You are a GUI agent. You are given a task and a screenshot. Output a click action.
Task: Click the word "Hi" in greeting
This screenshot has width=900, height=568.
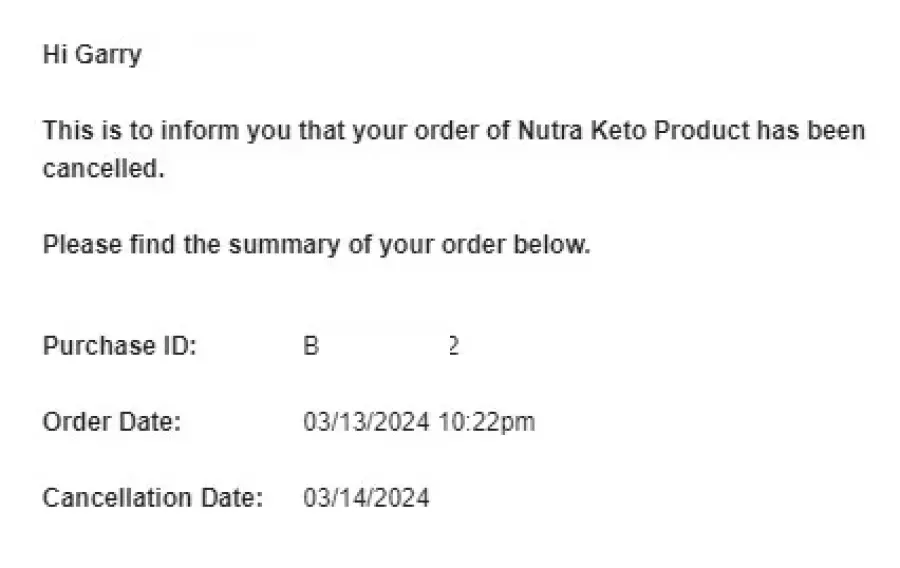pyautogui.click(x=55, y=54)
